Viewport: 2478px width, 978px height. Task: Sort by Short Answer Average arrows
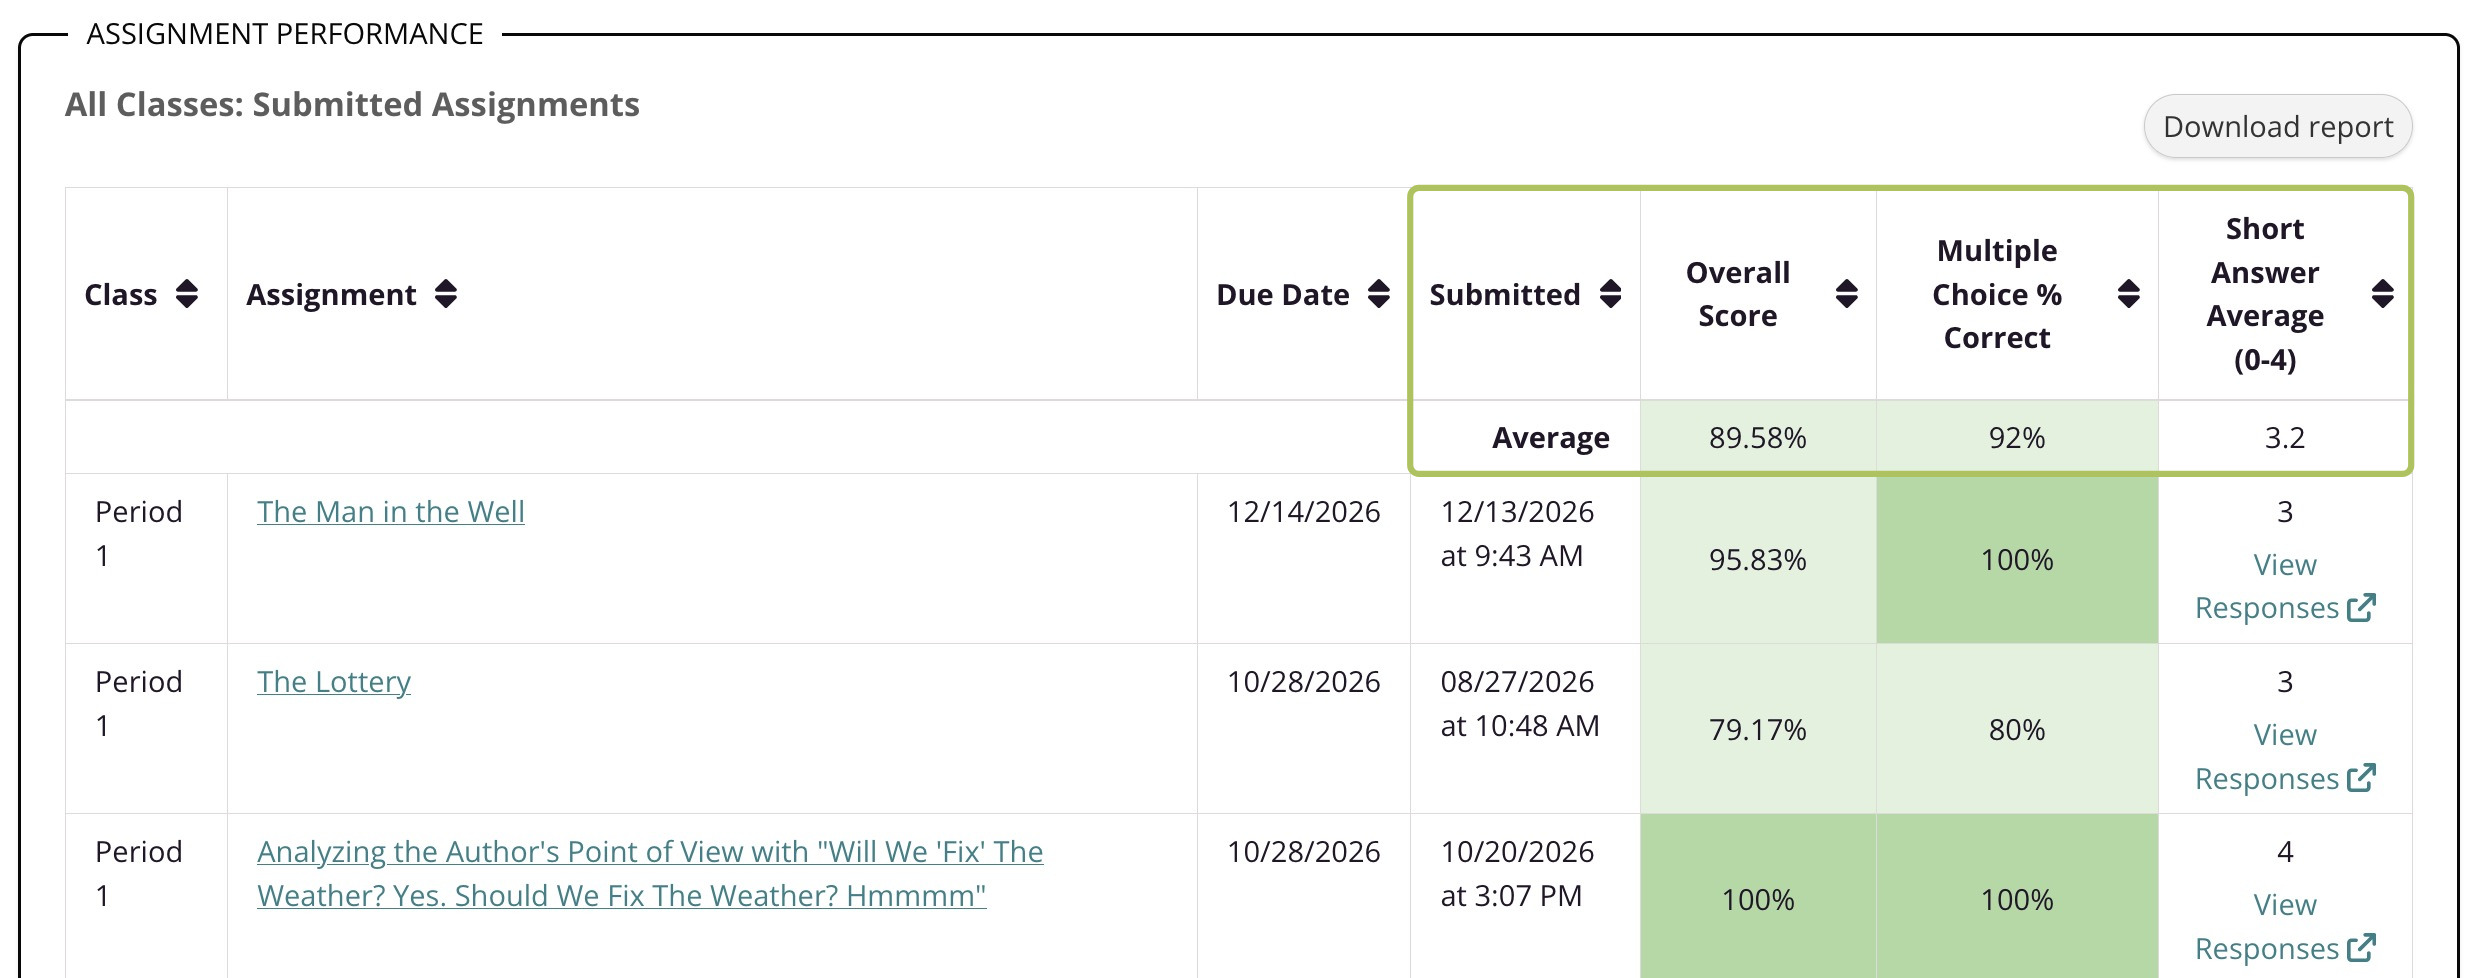click(2383, 294)
